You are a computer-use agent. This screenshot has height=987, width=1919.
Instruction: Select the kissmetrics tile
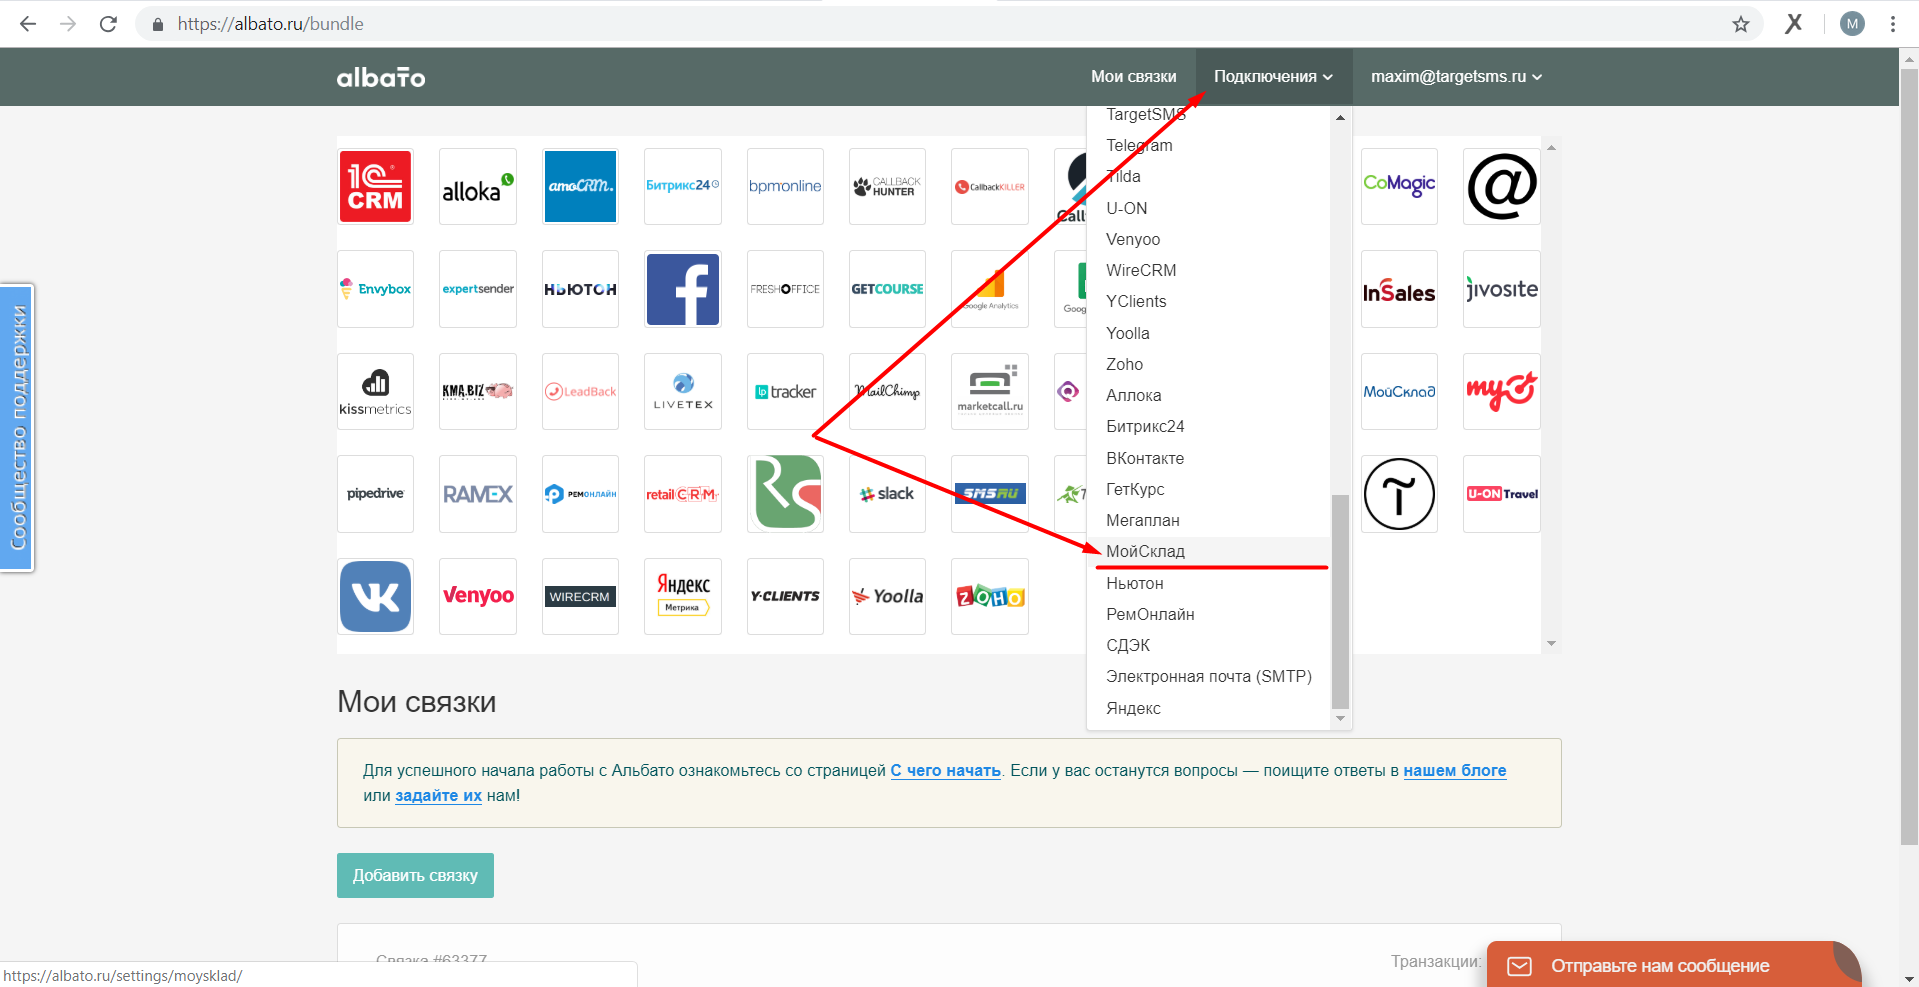click(x=375, y=392)
